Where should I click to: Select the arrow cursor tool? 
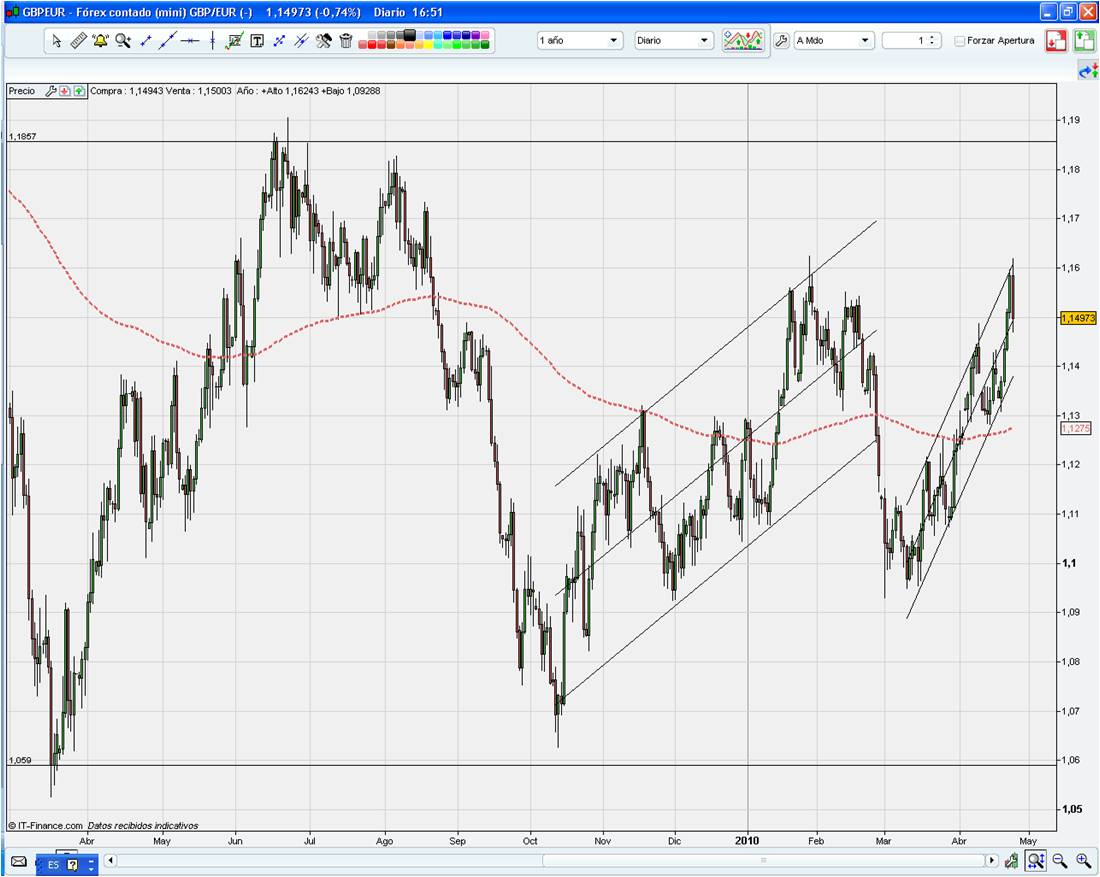[x=56, y=41]
